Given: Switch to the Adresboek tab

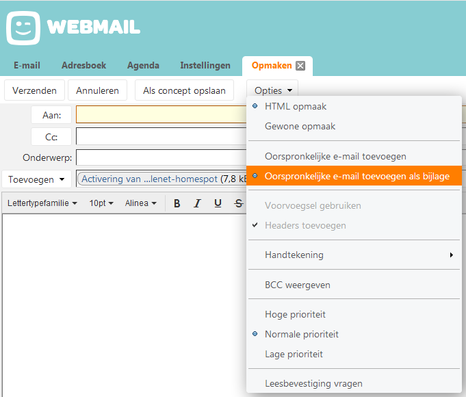Looking at the screenshot, I should tap(84, 65).
